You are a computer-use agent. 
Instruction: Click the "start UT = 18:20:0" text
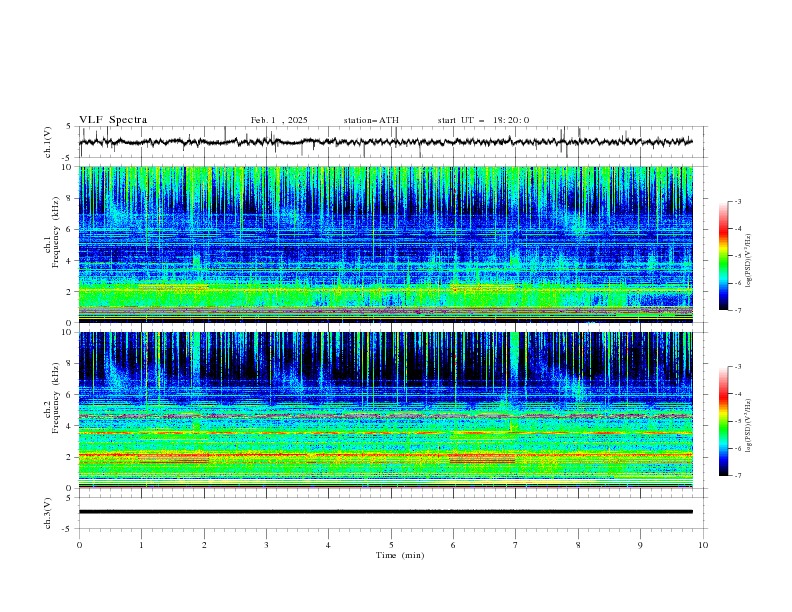pyautogui.click(x=483, y=120)
